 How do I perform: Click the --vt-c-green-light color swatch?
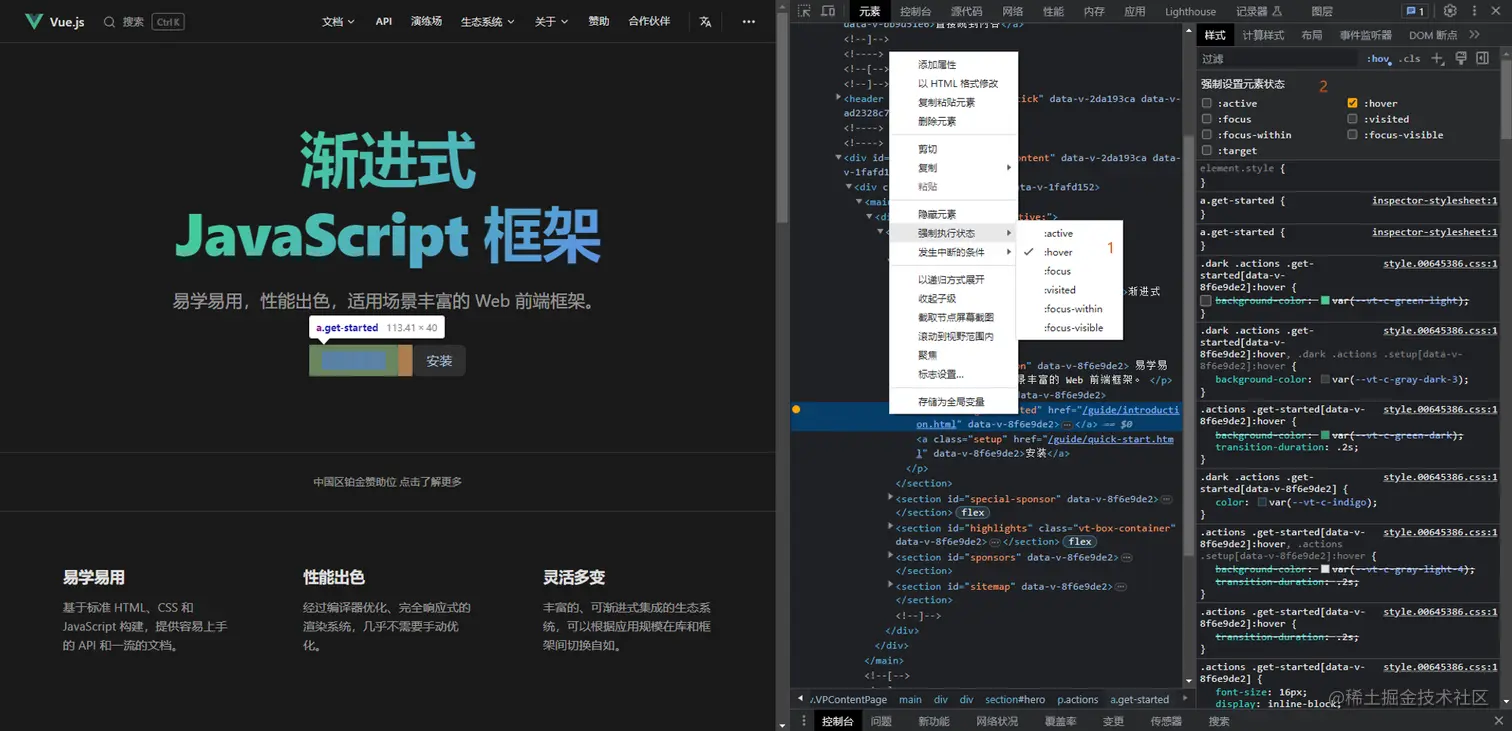1326,301
